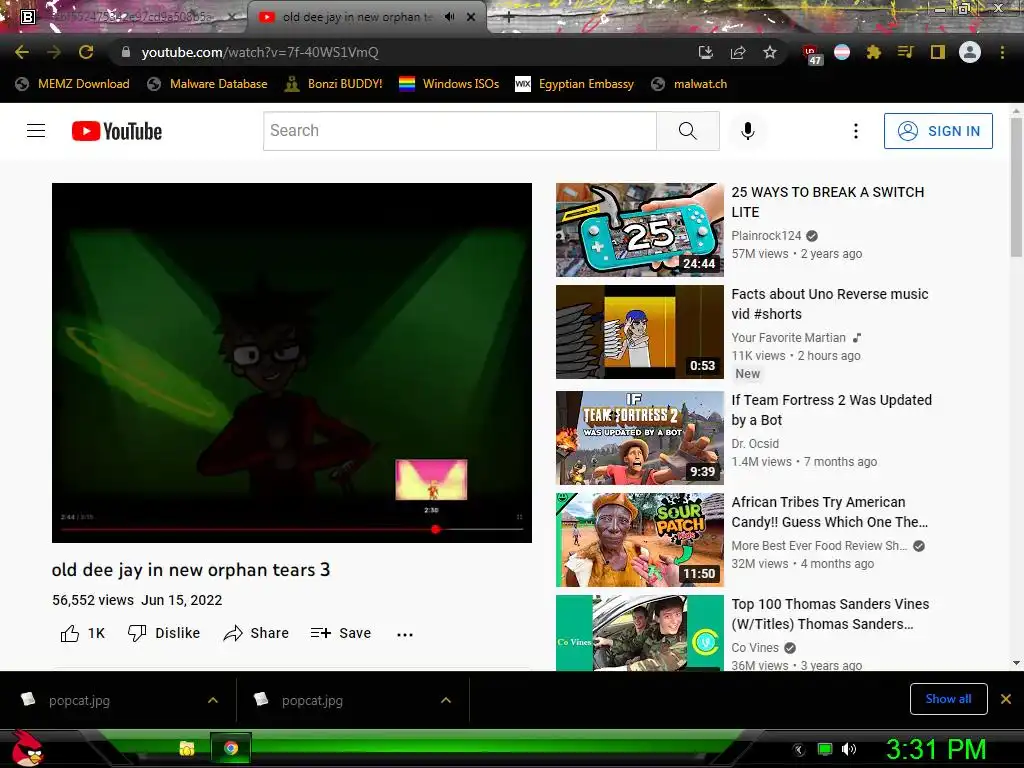Open the malwat.ch bookmark
The width and height of the screenshot is (1024, 768).
(x=688, y=84)
